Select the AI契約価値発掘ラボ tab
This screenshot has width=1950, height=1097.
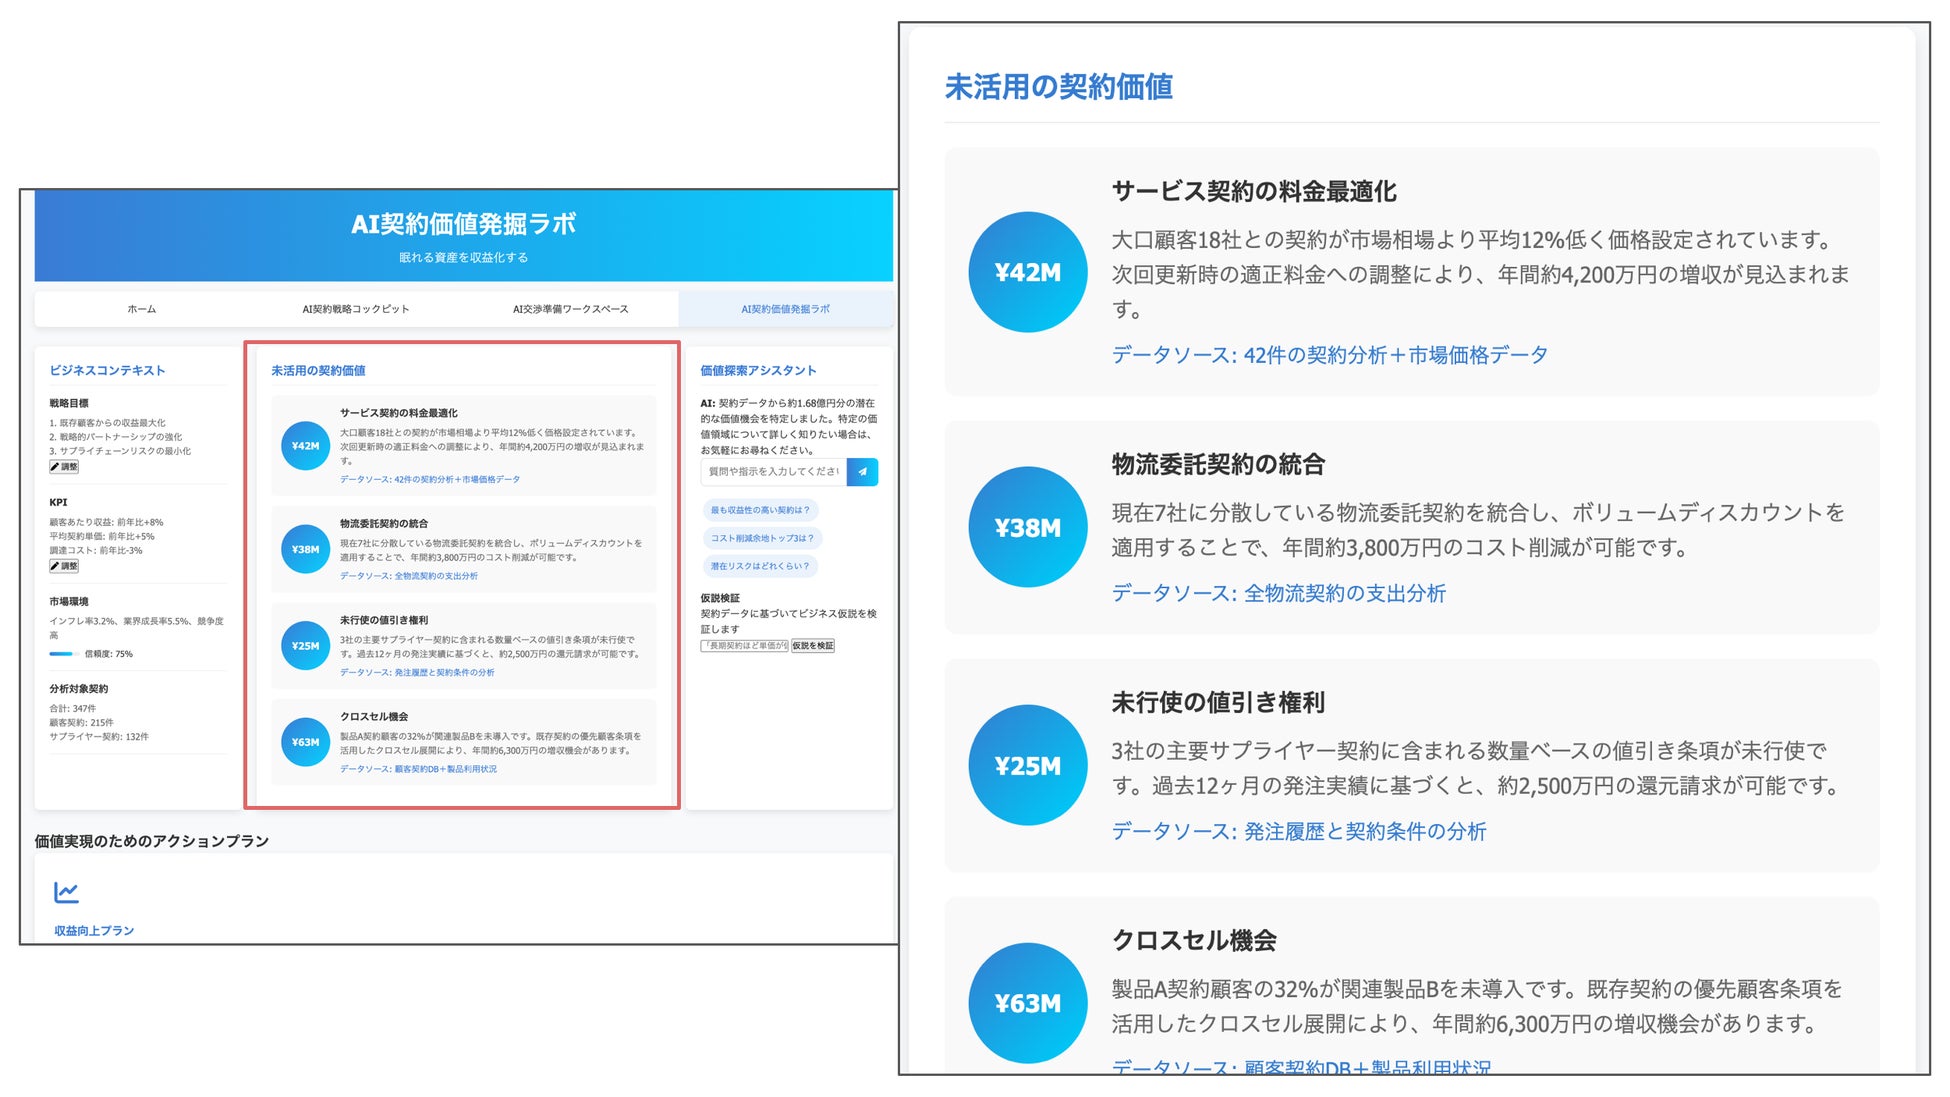point(785,309)
